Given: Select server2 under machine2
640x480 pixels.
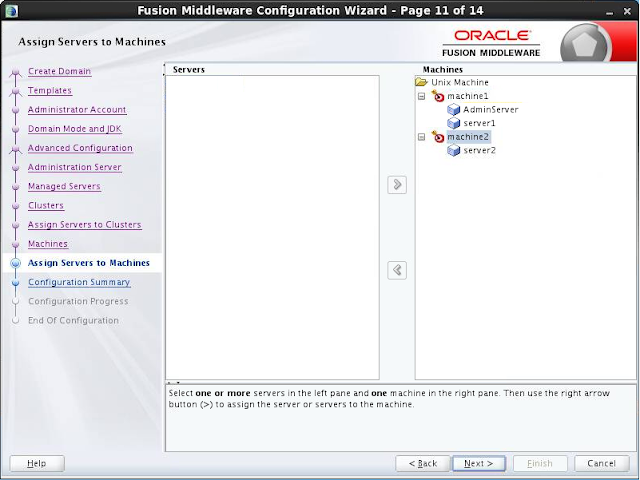Looking at the screenshot, I should click(480, 150).
